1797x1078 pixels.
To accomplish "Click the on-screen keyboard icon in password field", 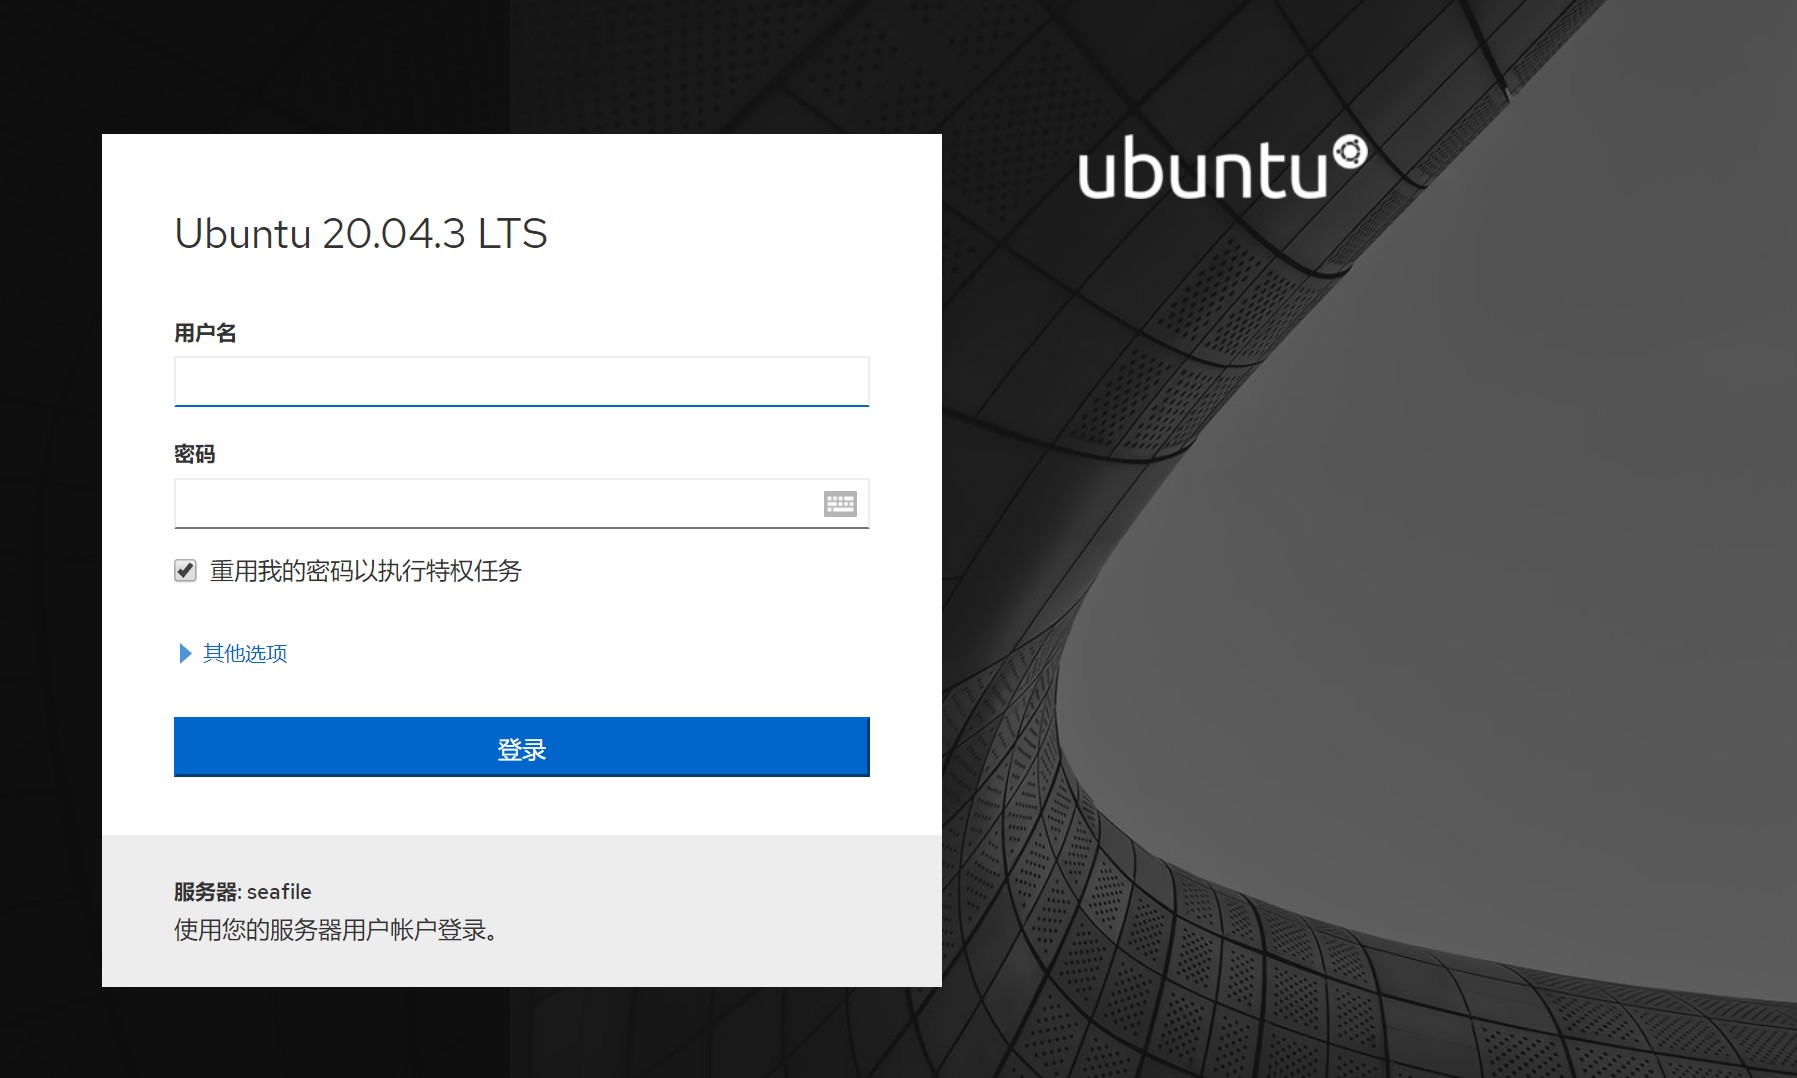I will (x=839, y=504).
